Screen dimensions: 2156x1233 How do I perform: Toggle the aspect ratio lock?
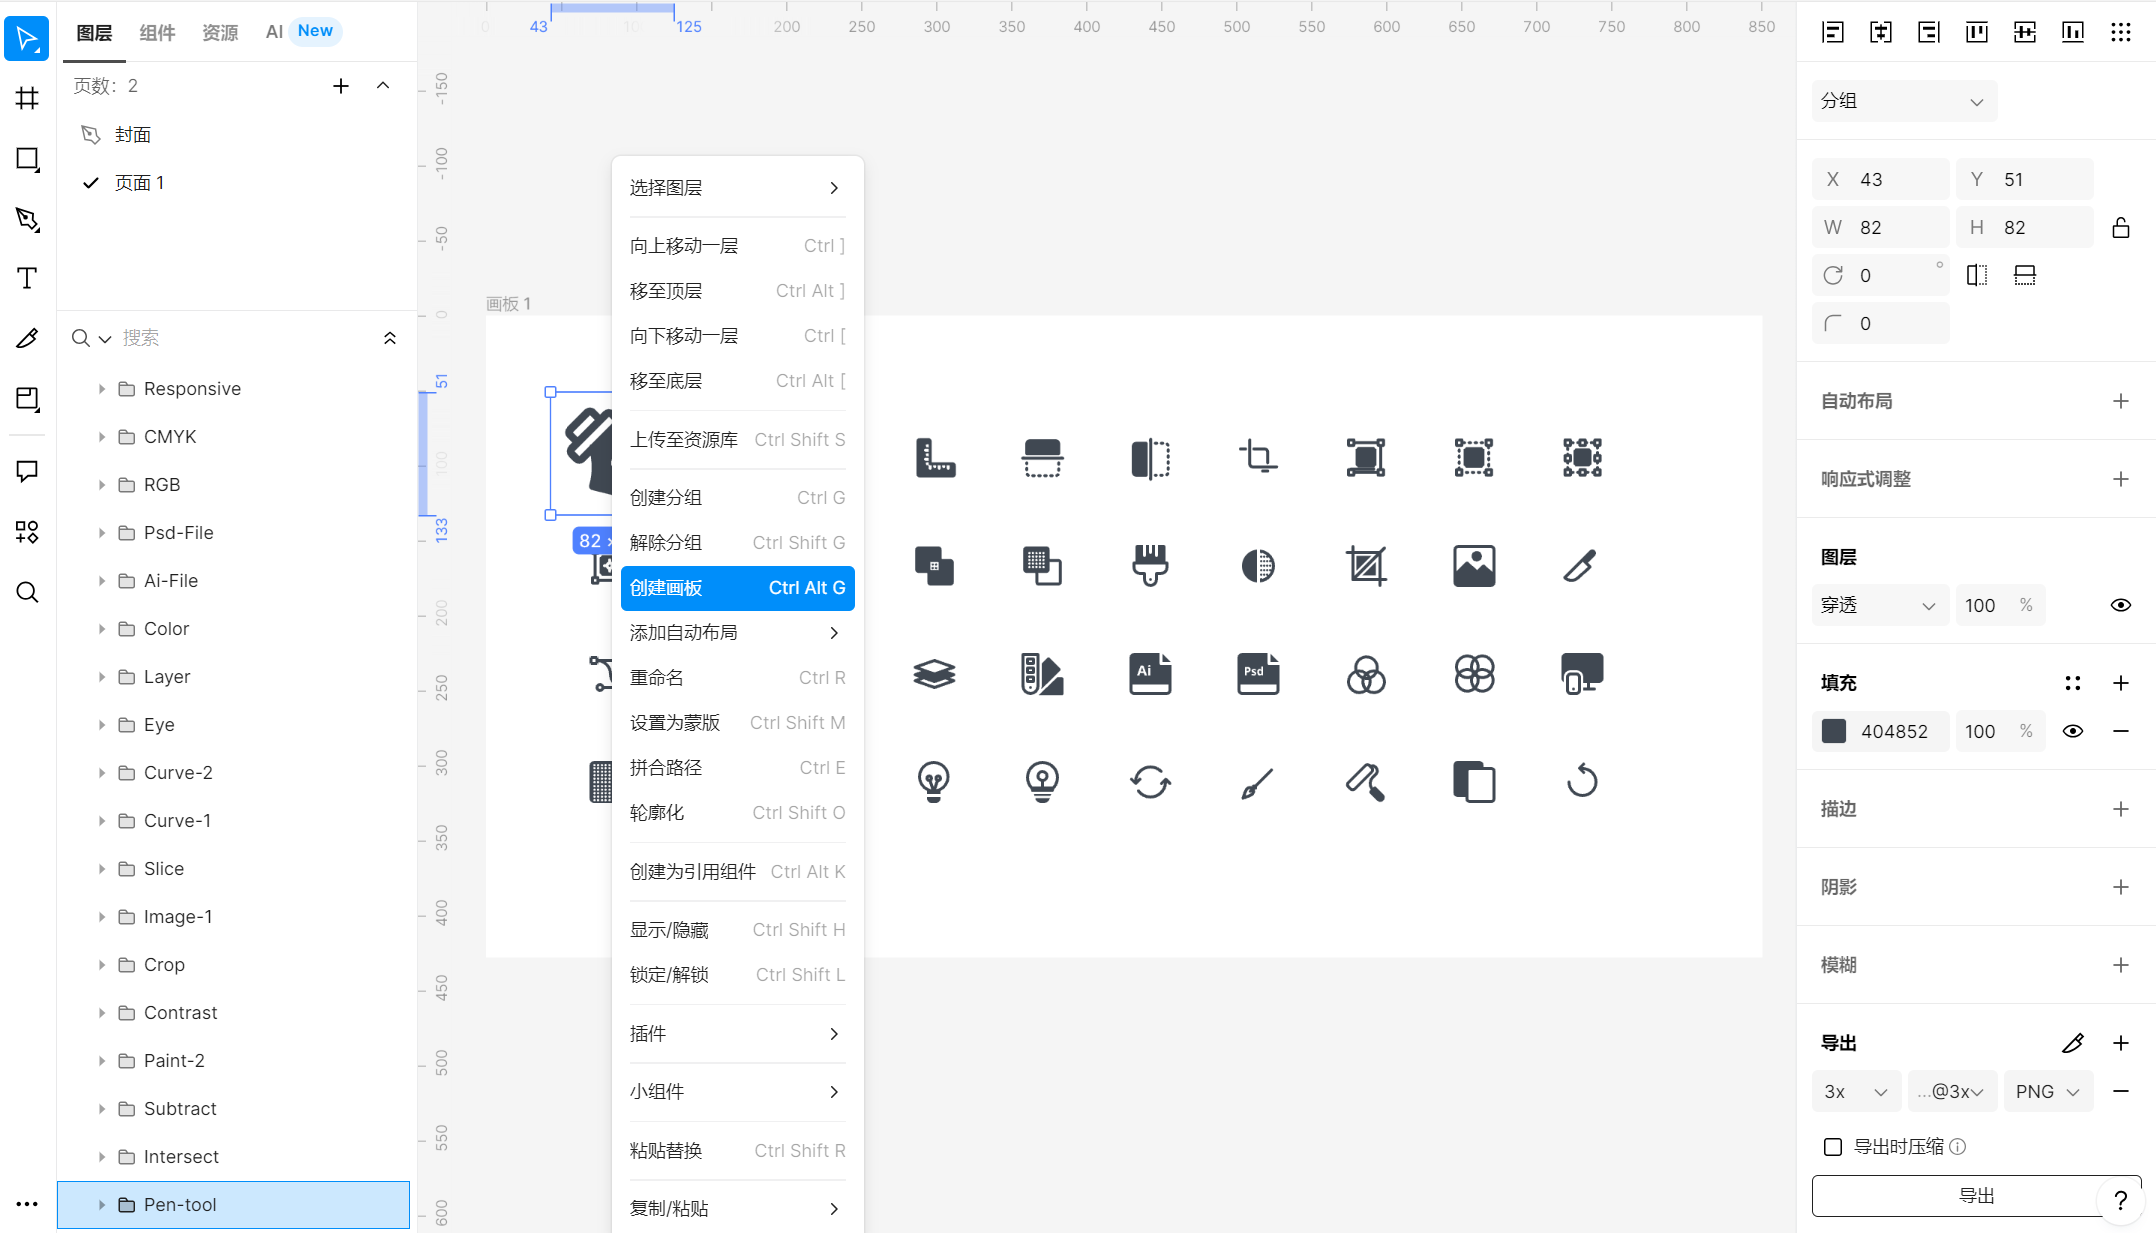point(2121,228)
